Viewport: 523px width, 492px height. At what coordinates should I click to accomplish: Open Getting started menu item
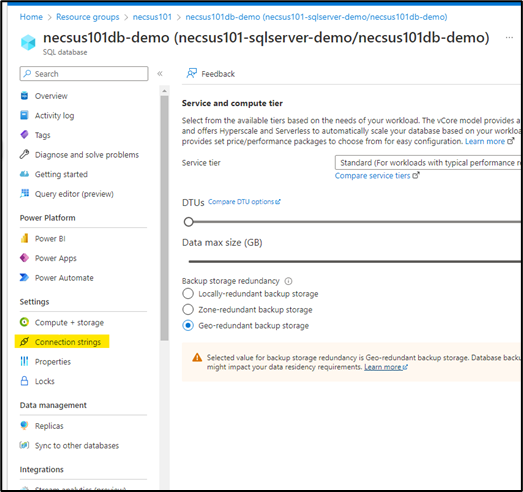click(x=61, y=174)
